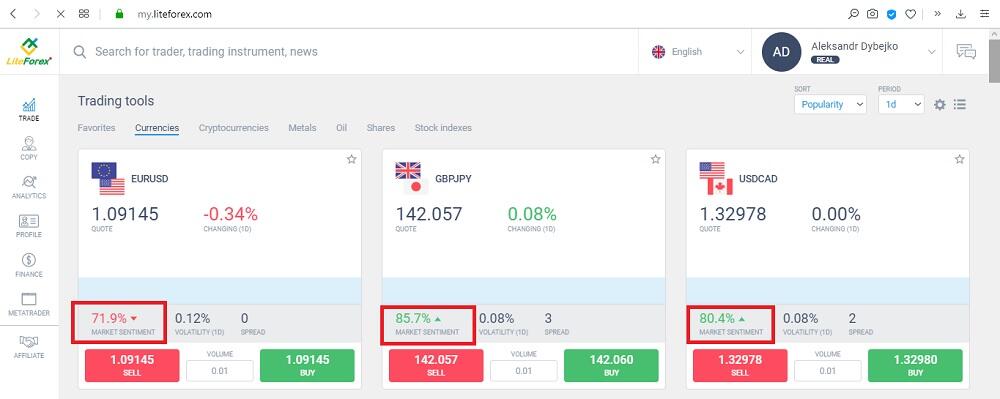The image size is (1000, 399).
Task: Click the blue shield ad-blocker icon
Action: click(x=892, y=13)
